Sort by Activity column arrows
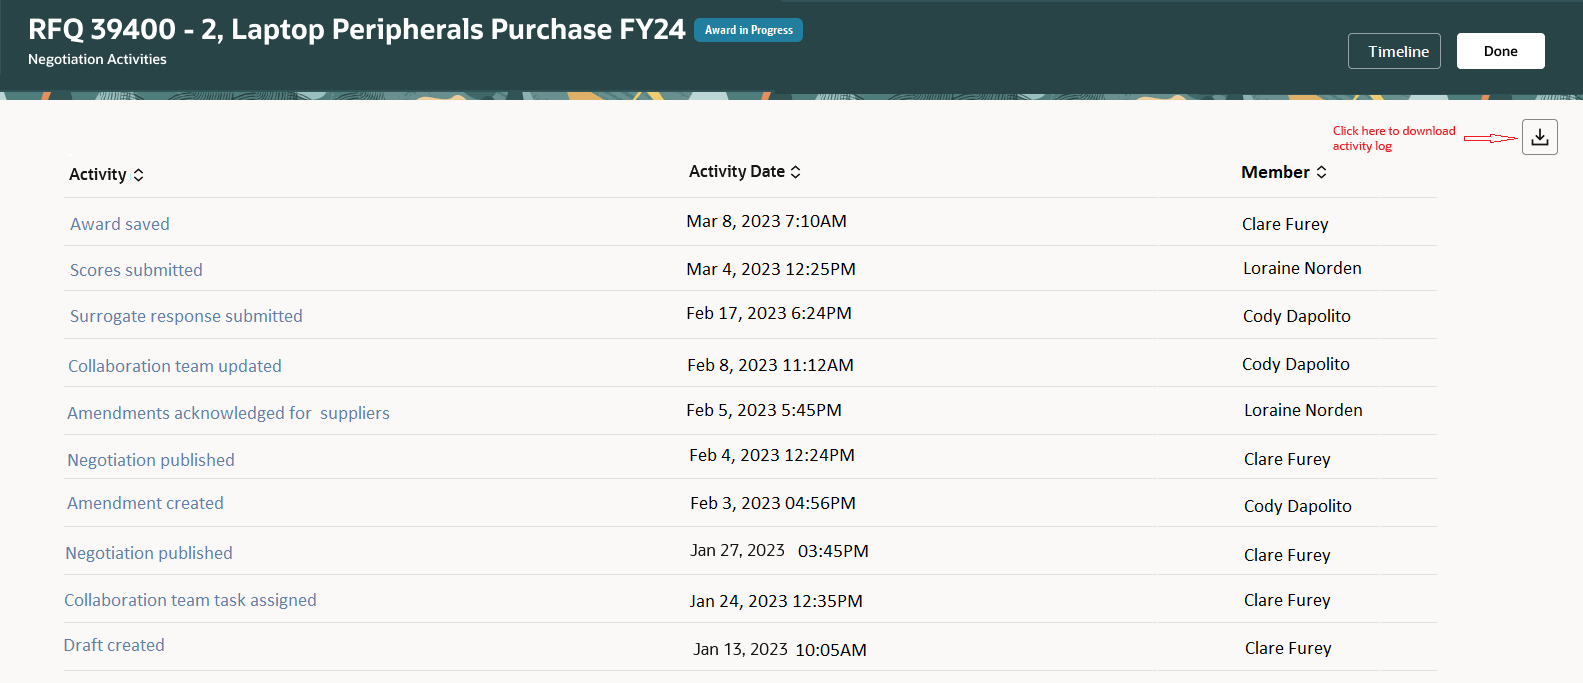 pos(138,175)
